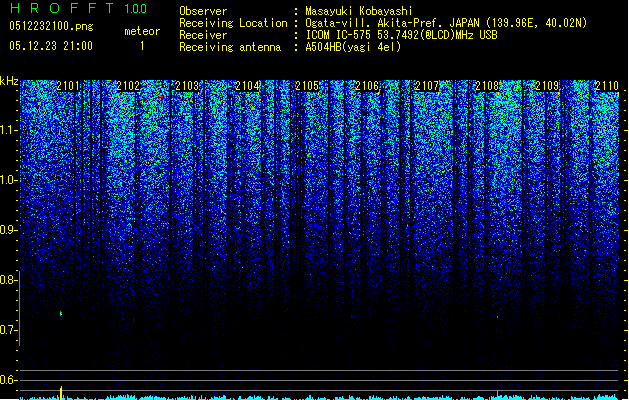The height and width of the screenshot is (400, 629).
Task: Click the Observer label
Action: click(203, 11)
